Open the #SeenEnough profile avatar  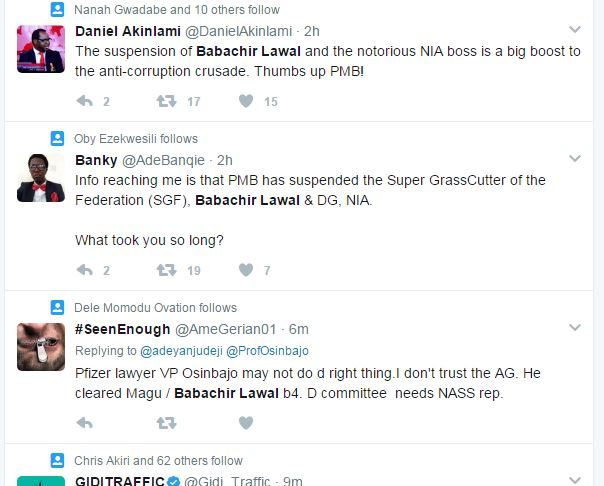(x=41, y=347)
